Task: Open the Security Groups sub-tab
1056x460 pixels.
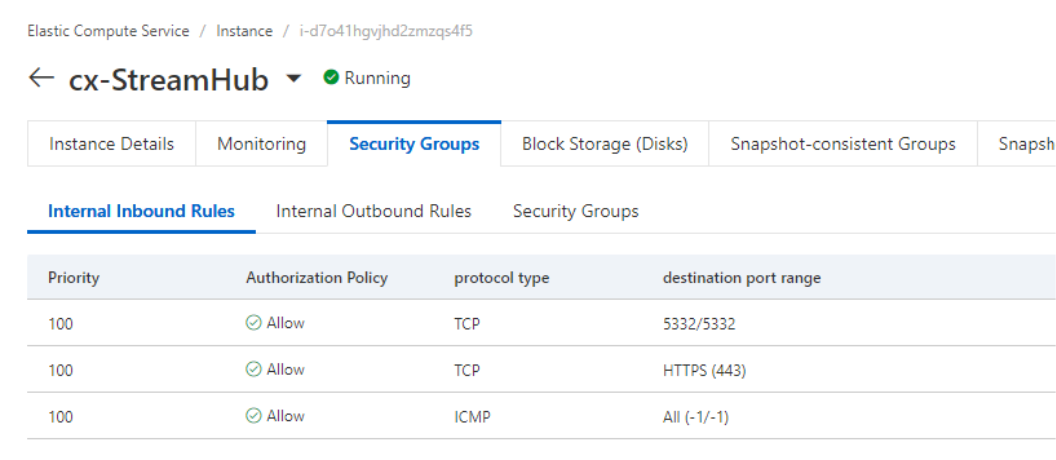Action: tap(575, 211)
